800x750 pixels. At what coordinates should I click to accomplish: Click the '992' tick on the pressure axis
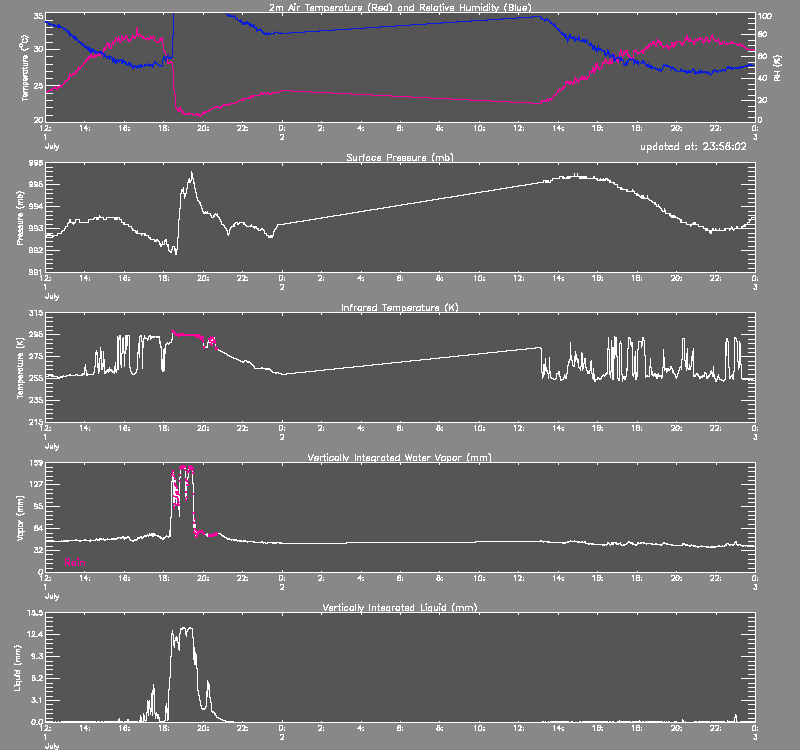37,251
